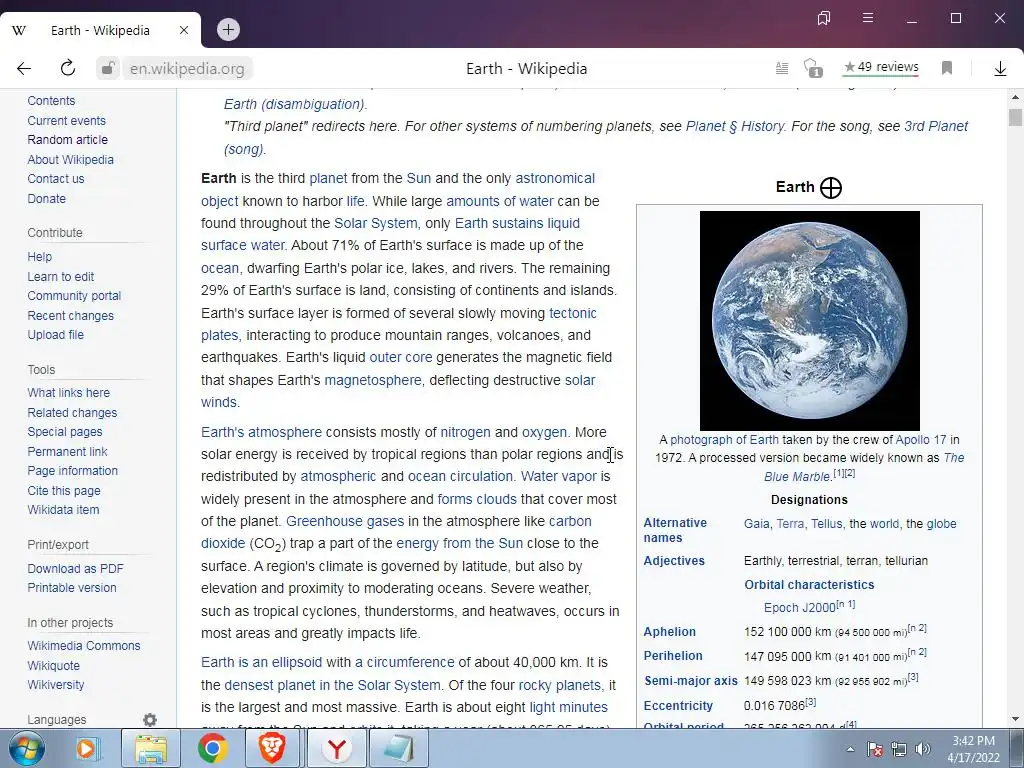Open Earth (disambiguation) link

(x=295, y=104)
